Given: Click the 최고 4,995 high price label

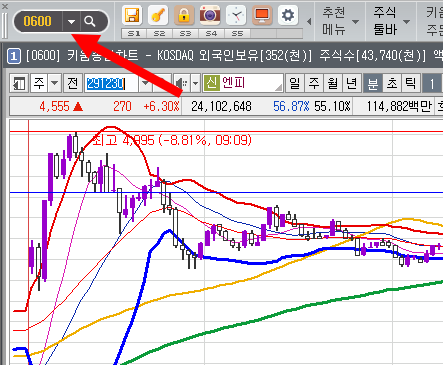Looking at the screenshot, I should (171, 140).
